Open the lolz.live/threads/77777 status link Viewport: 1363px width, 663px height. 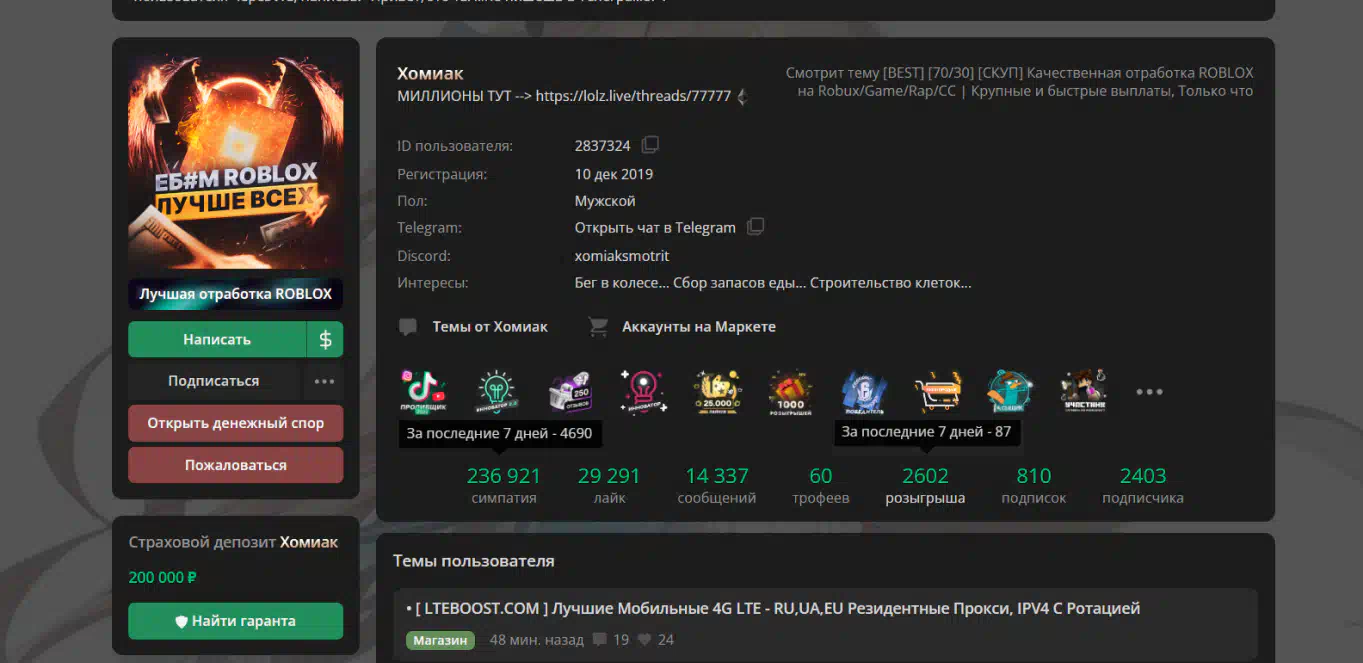tap(633, 97)
